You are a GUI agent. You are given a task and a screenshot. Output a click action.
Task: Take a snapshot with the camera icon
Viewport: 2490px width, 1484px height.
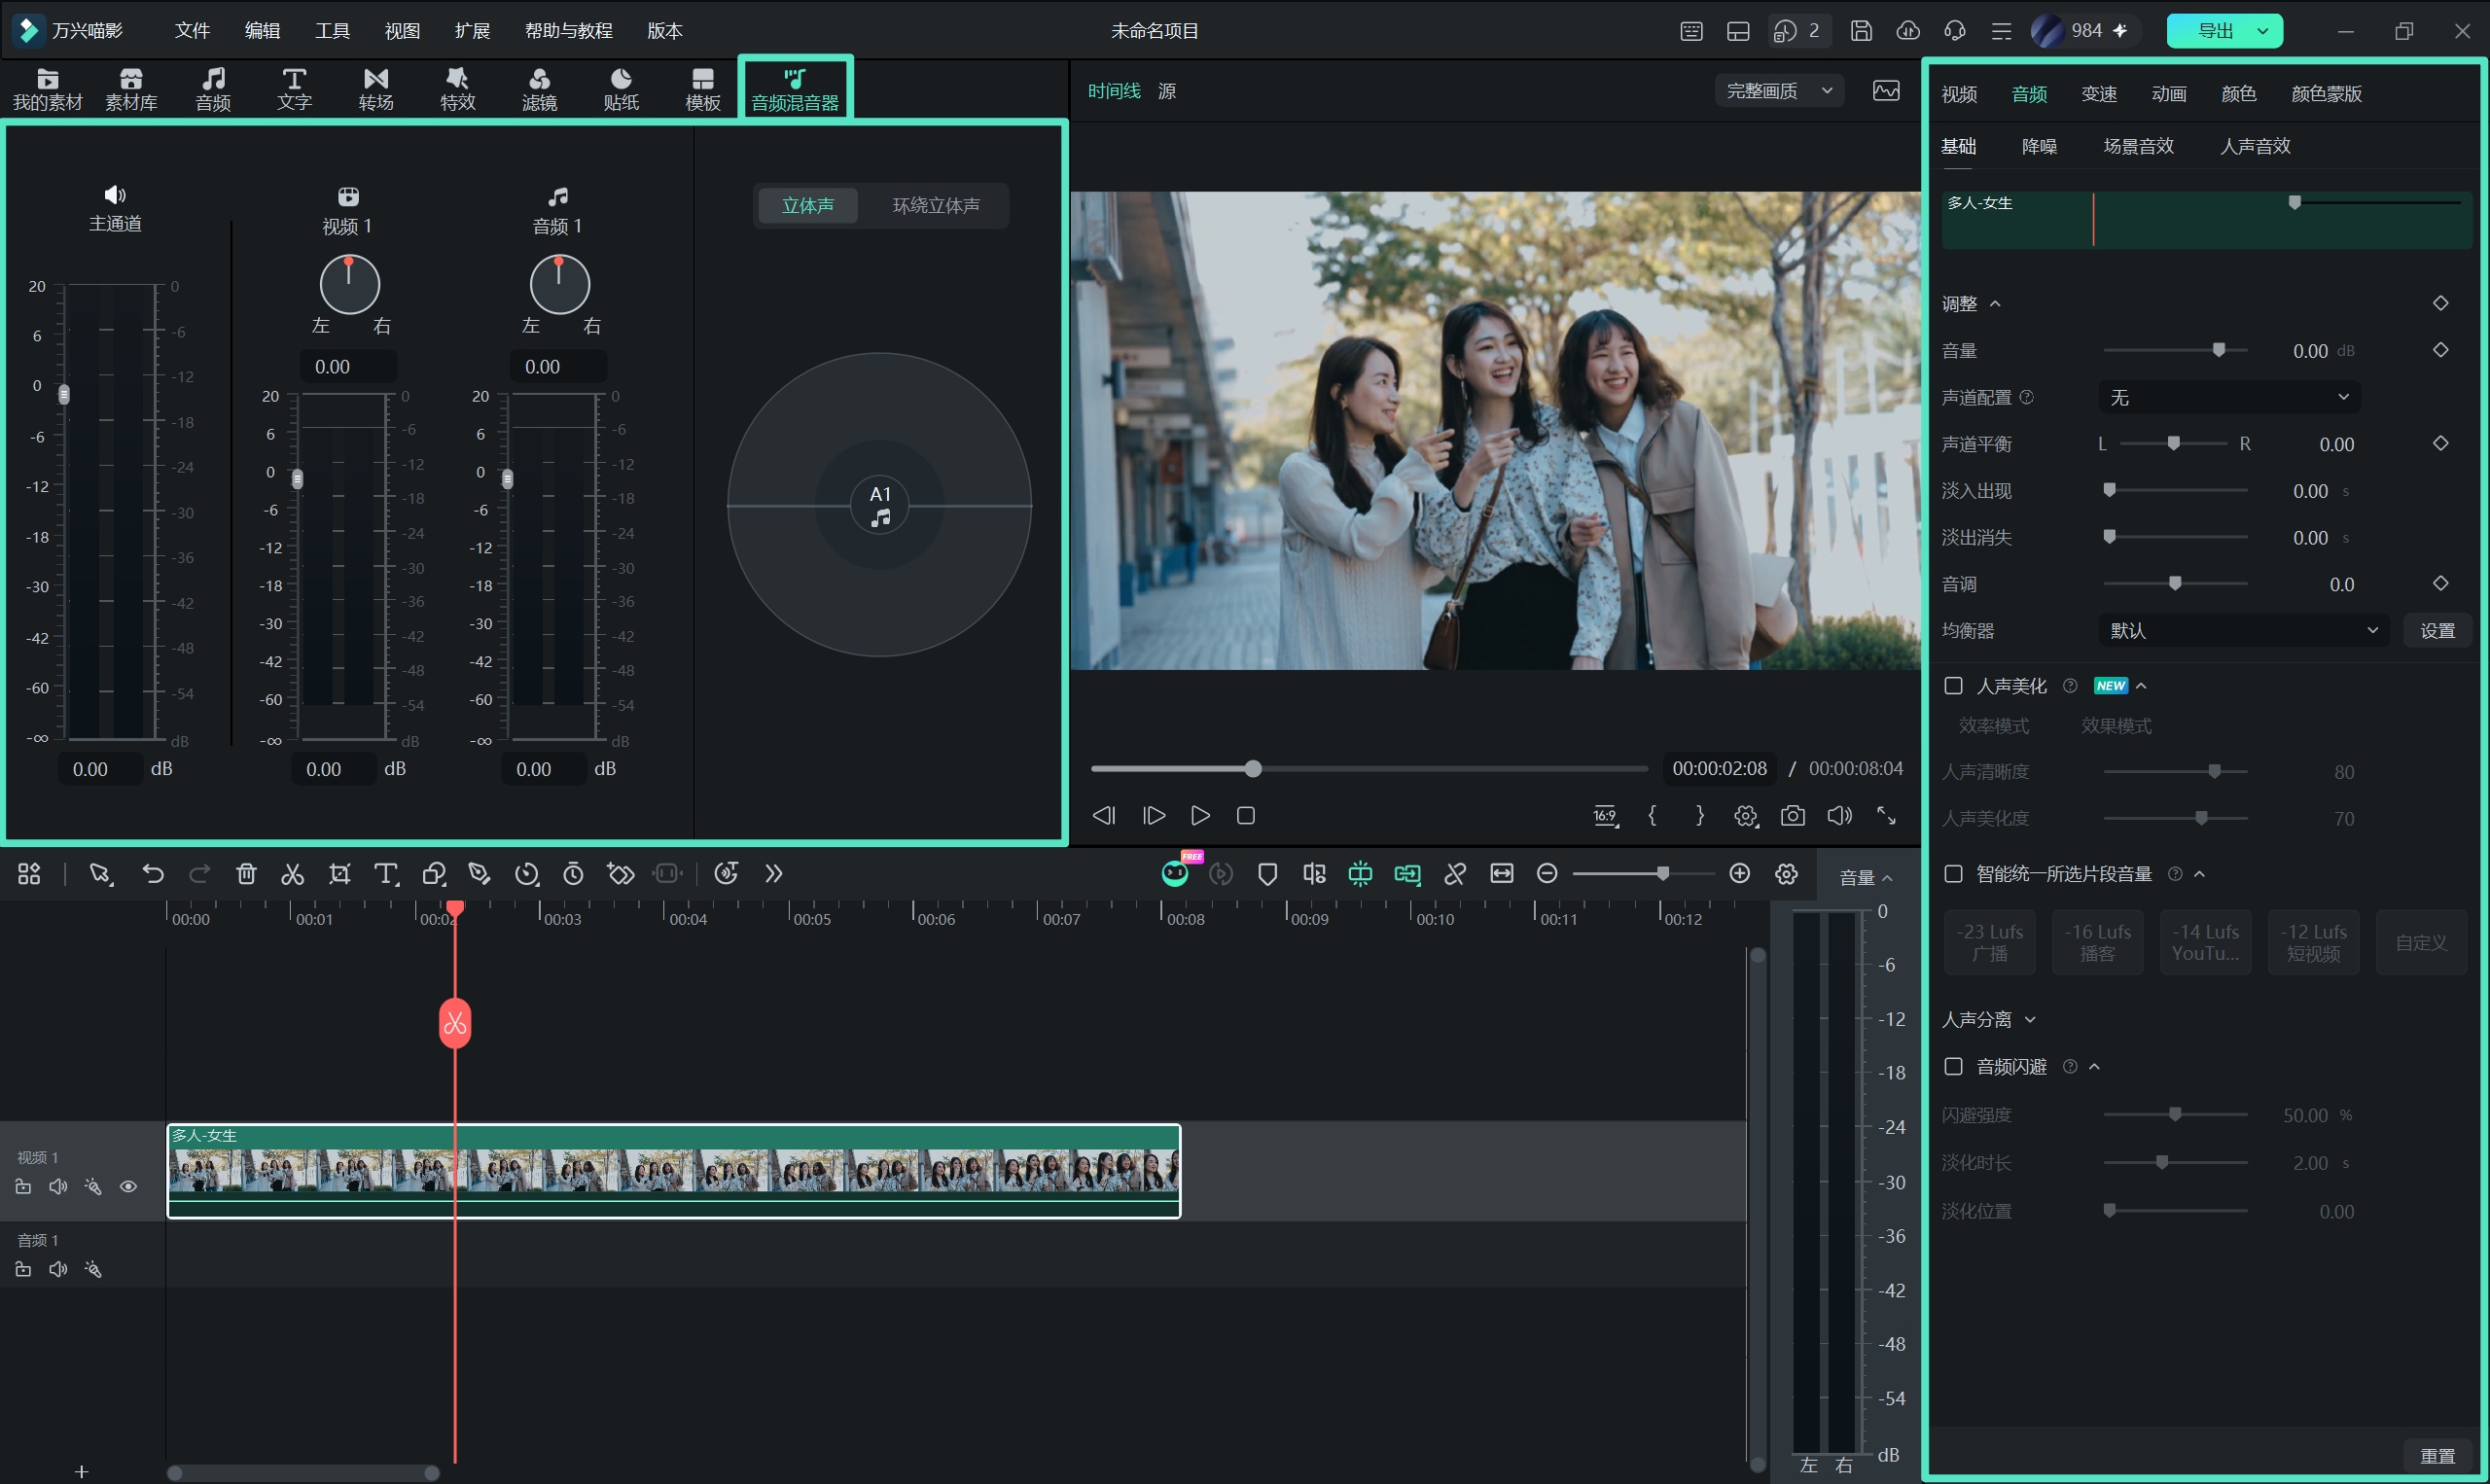coord(1793,816)
